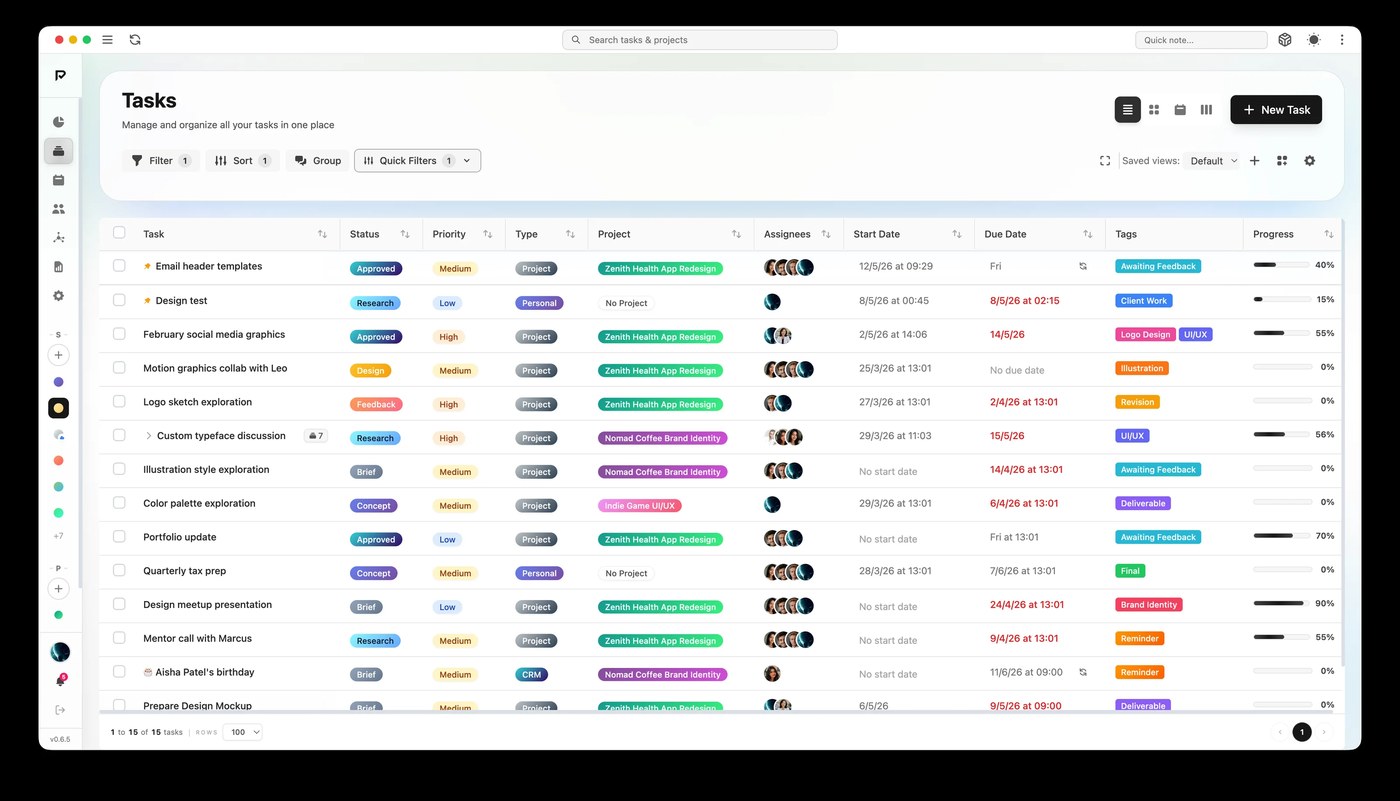
Task: Click the Group button
Action: click(317, 161)
